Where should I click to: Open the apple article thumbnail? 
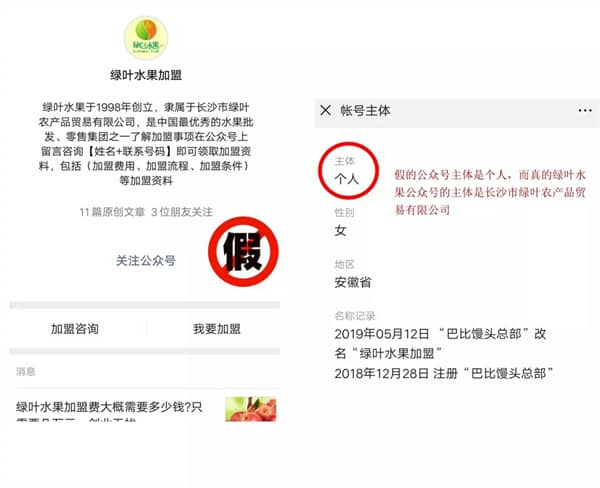251,409
